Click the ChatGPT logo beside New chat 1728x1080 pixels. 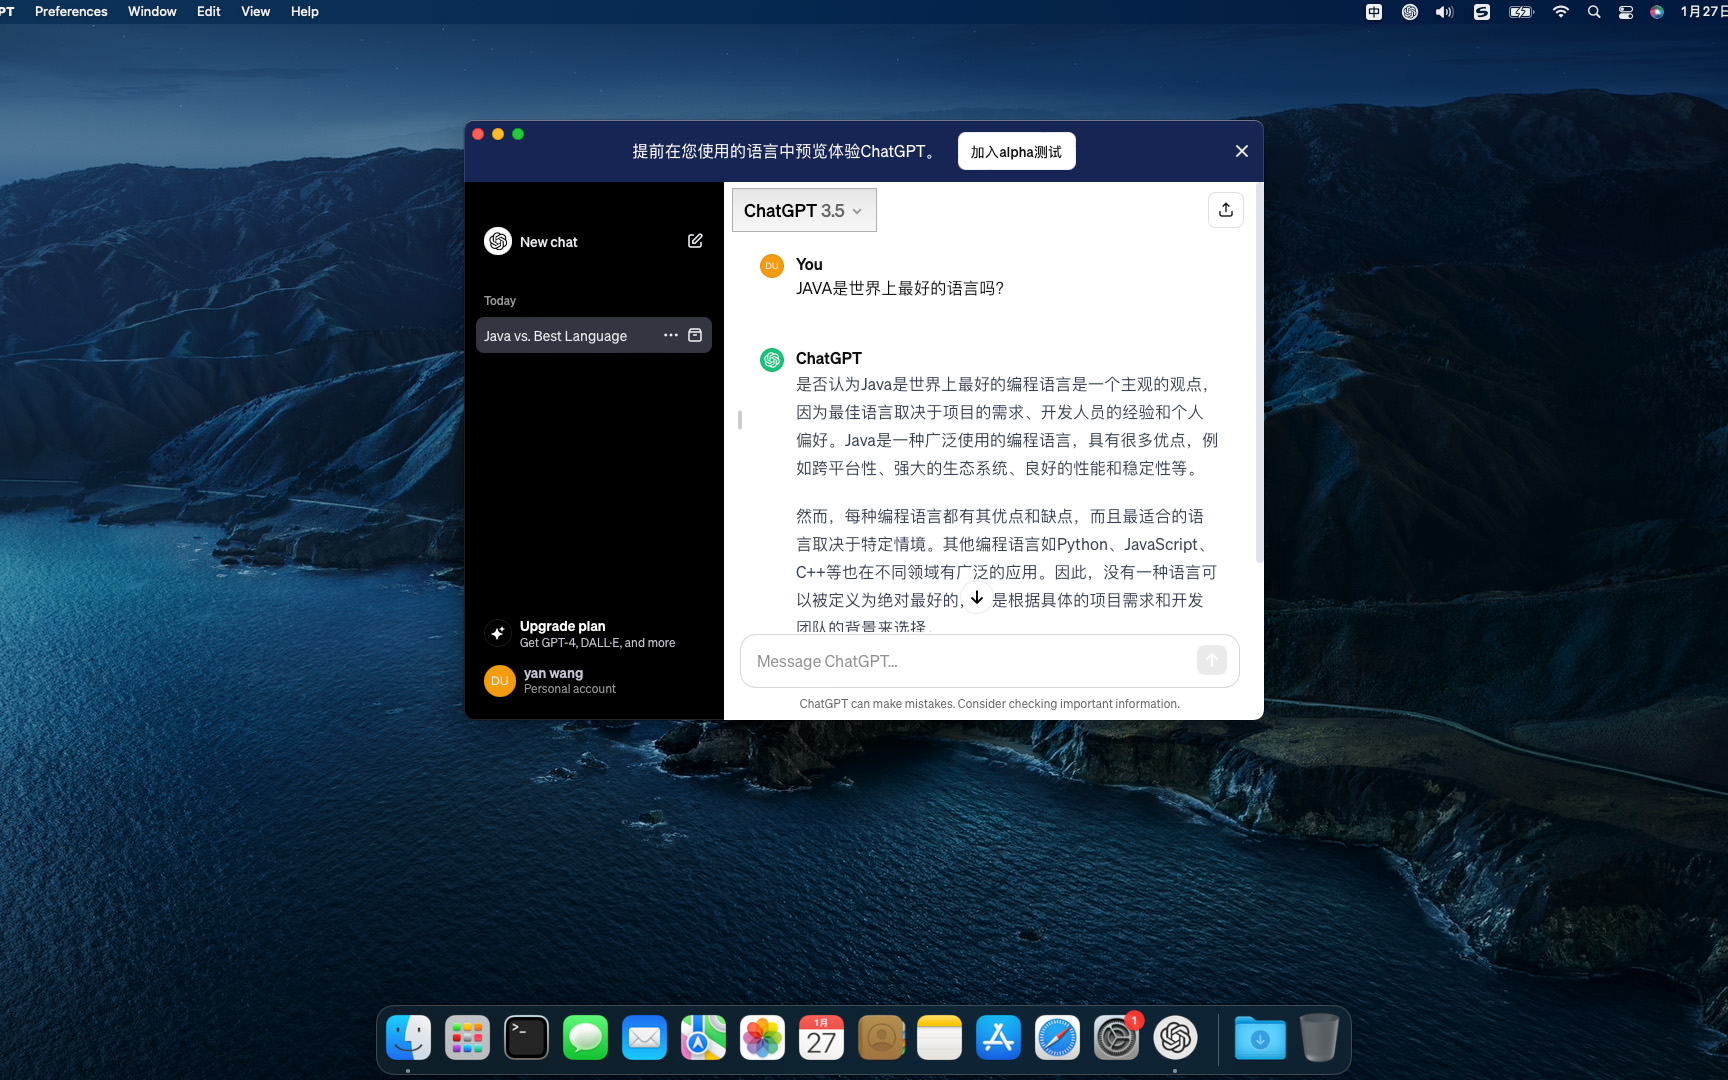pos(497,241)
